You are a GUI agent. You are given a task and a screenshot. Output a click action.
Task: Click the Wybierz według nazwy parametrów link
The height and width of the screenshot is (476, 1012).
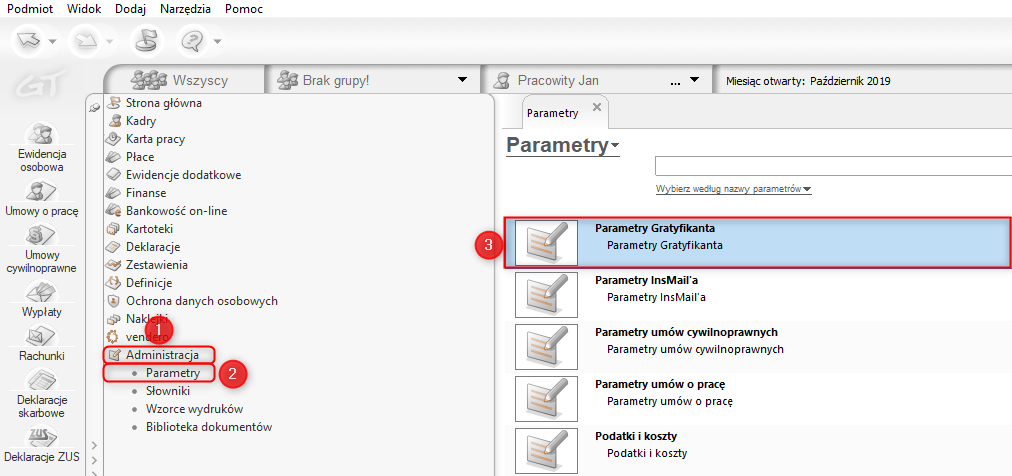coord(733,189)
